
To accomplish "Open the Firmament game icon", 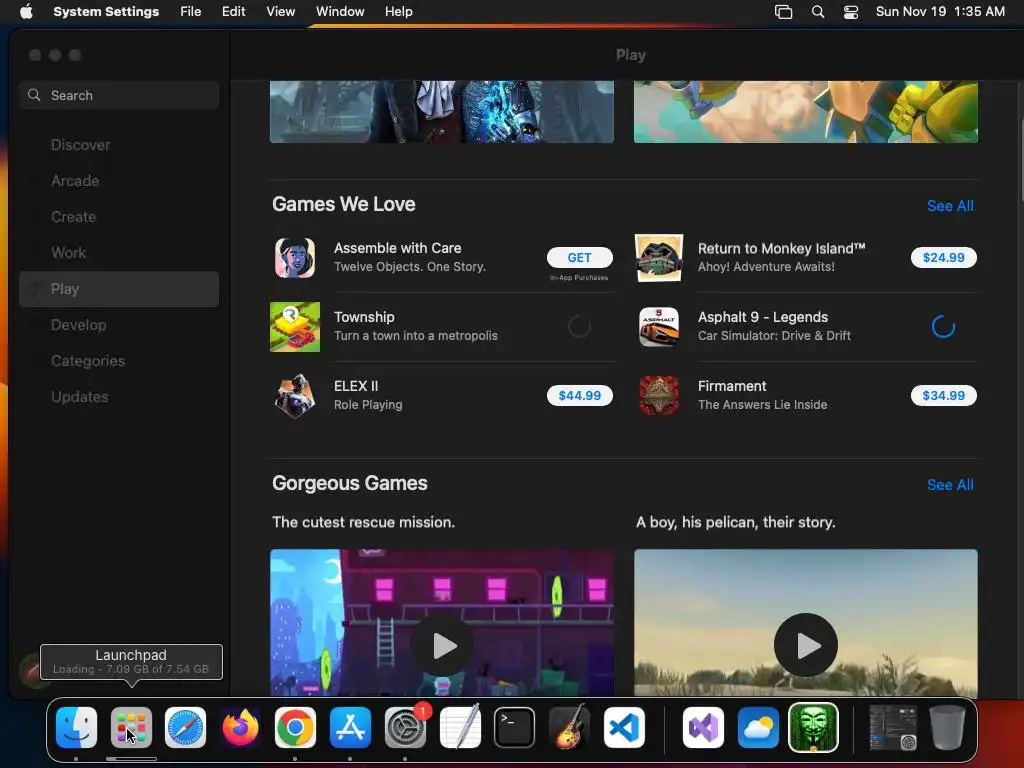I will [659, 396].
